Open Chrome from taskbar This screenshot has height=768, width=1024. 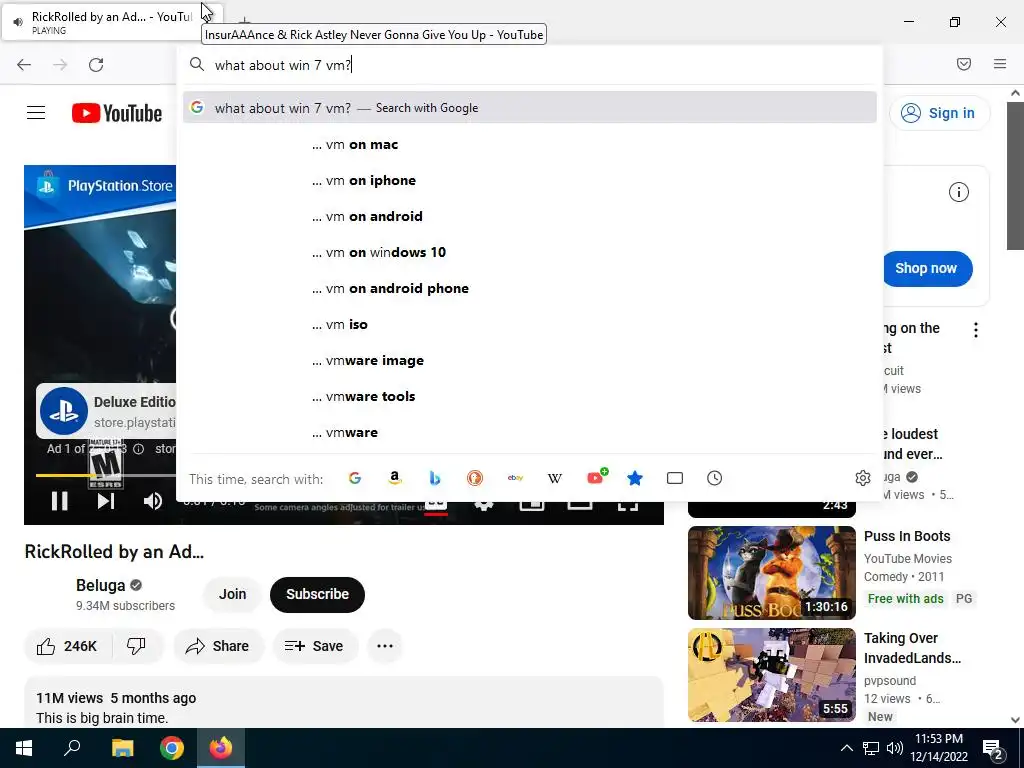172,748
